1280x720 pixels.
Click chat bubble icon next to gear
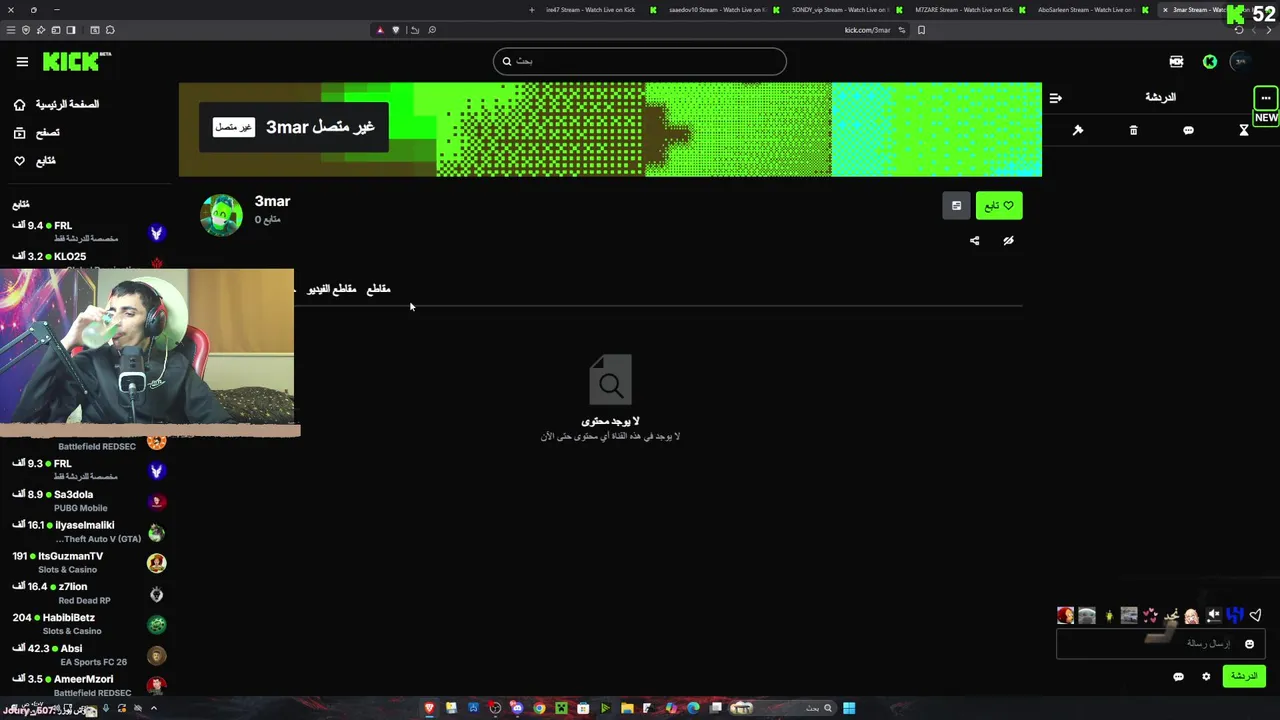coord(1178,677)
